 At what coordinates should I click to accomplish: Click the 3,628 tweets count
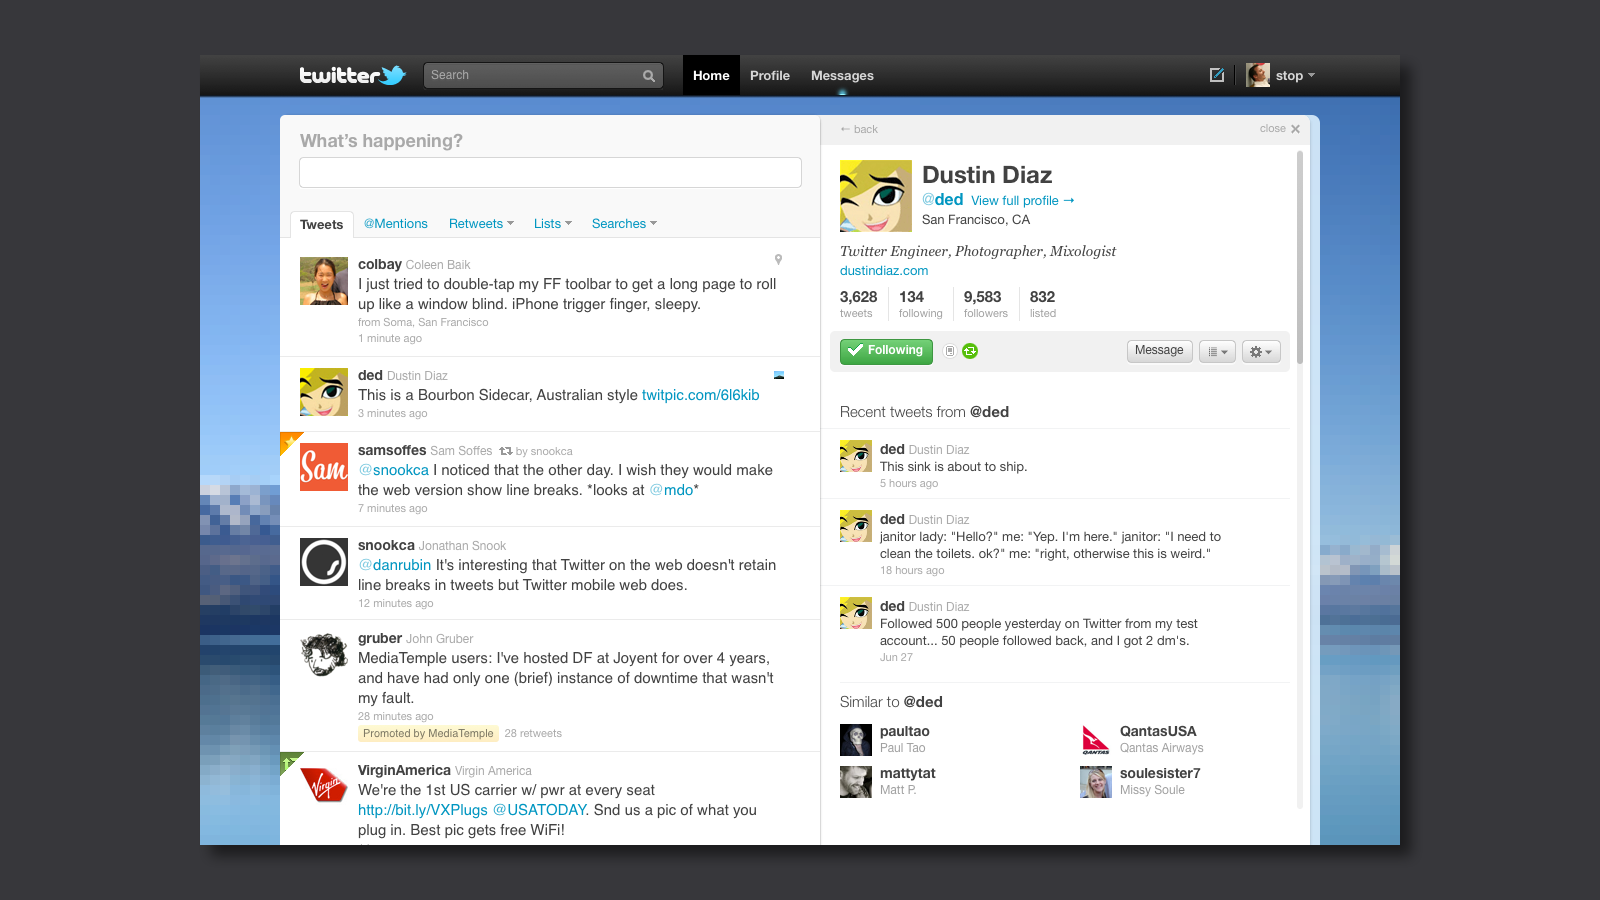(x=858, y=304)
